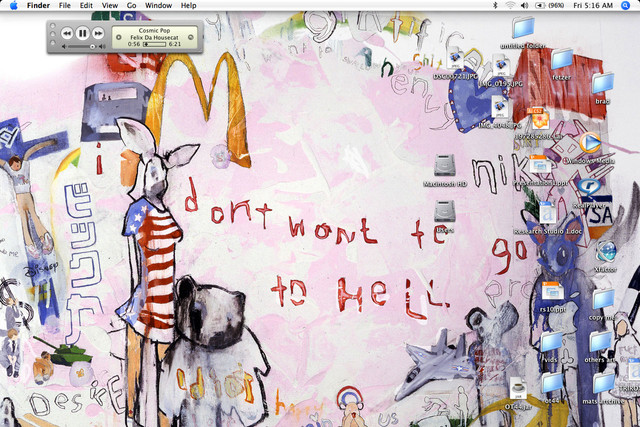Click round button left of Felix Da Housecat
The image size is (640, 427).
[118, 37]
